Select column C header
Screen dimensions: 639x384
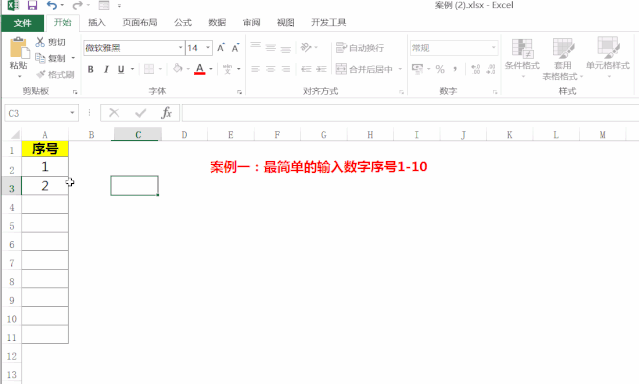coord(138,135)
